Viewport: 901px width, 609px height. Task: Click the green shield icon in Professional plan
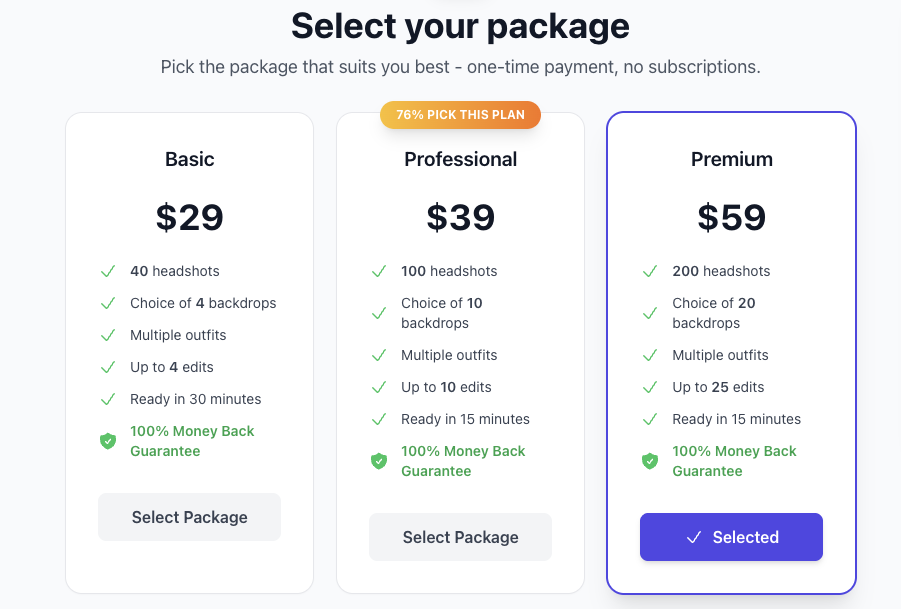point(379,461)
